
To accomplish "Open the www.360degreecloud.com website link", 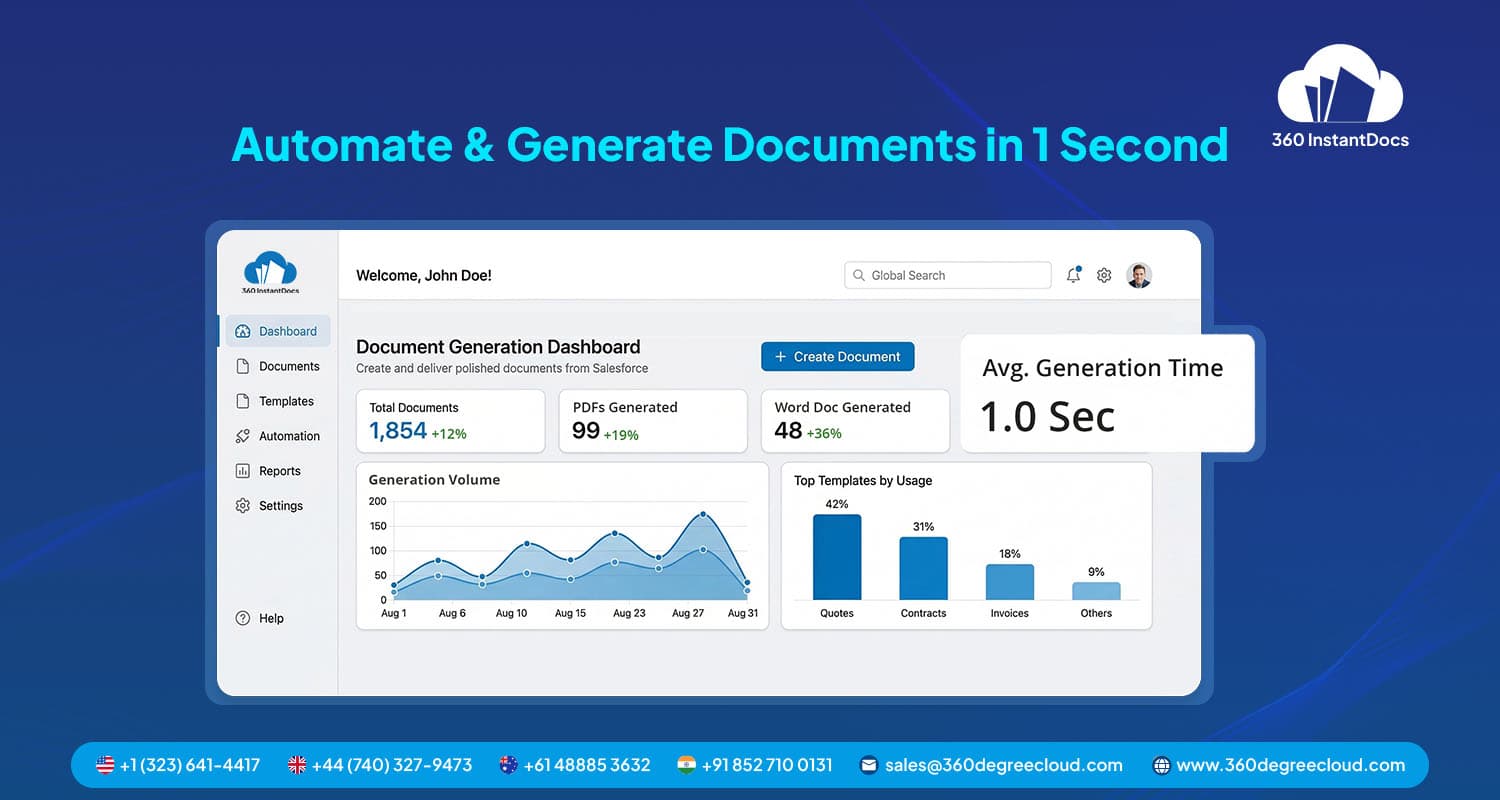I will point(1291,765).
